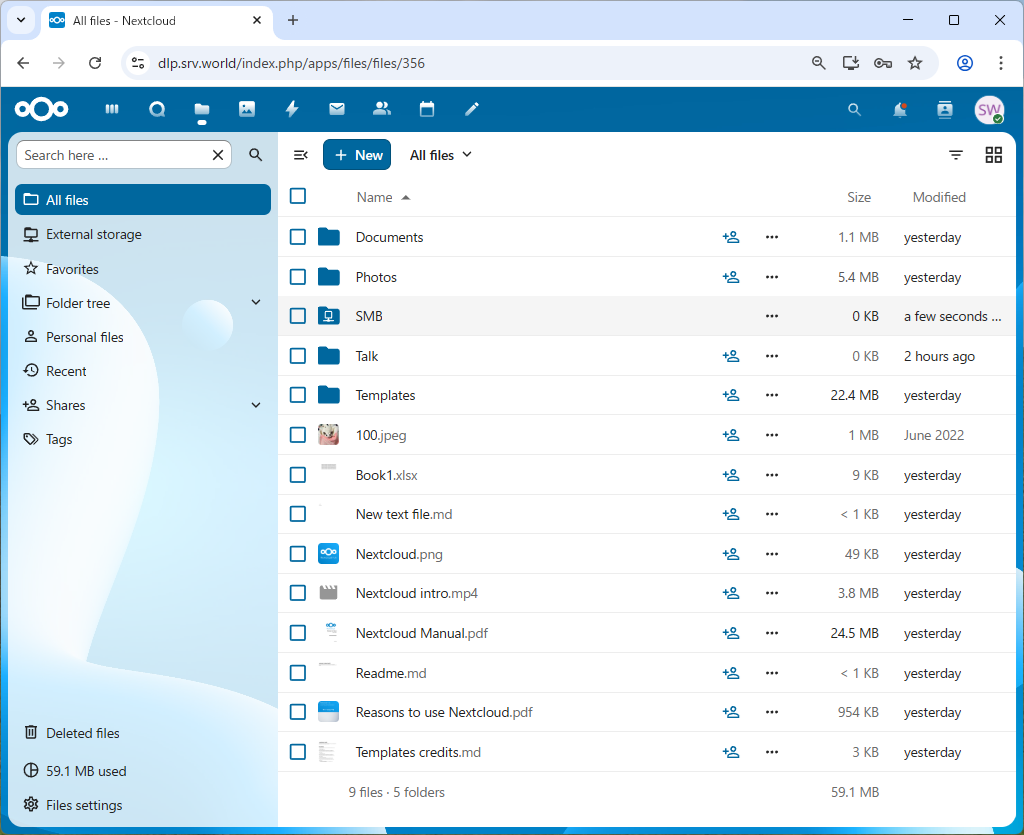
Task: Open the Dashboard app icon
Action: [x=112, y=109]
